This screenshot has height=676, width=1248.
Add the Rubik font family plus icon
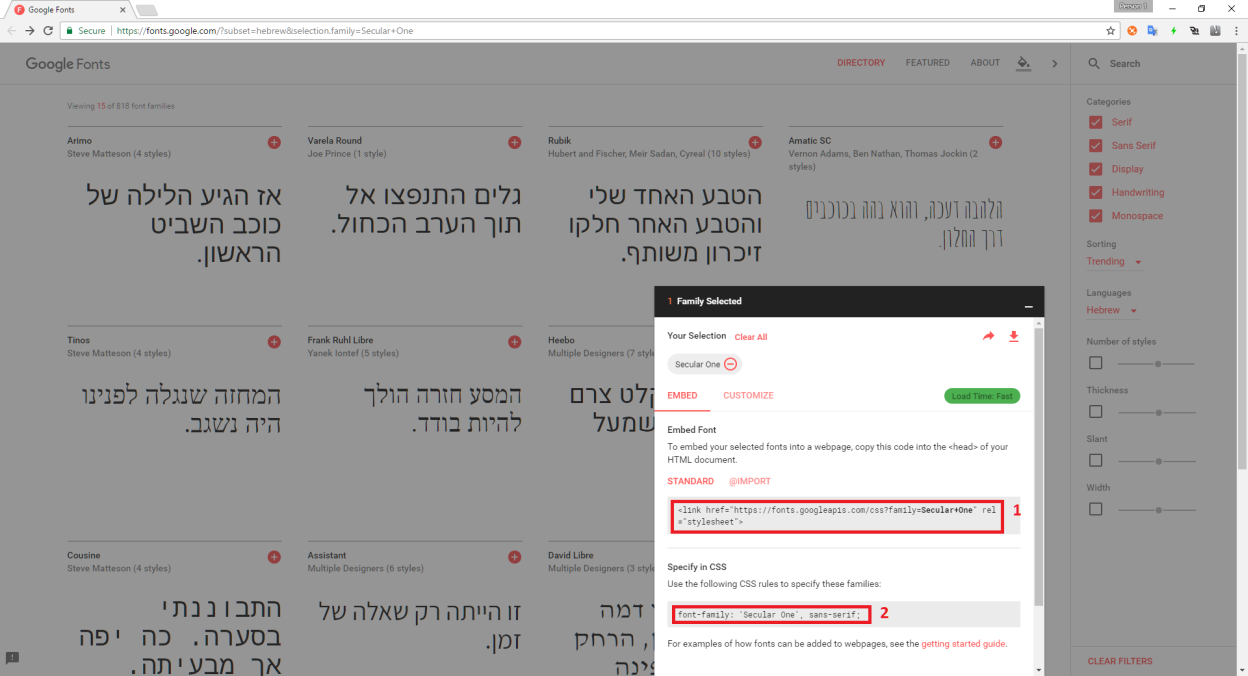coord(755,143)
